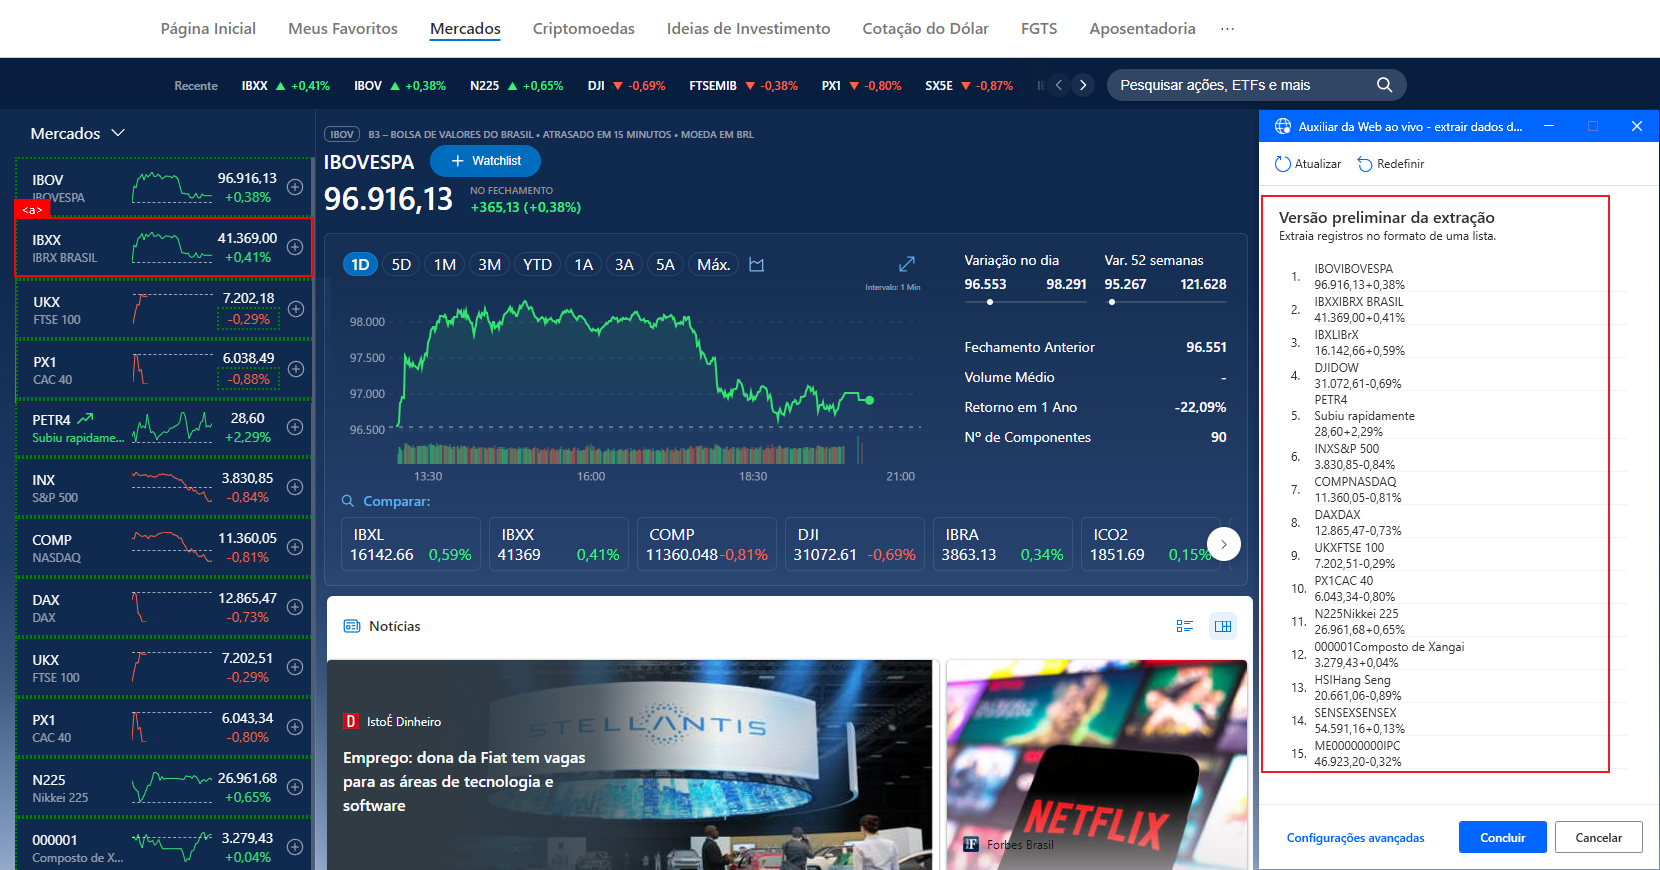
Task: Add IBOV IBOVESPA row to watchlist plus icon
Action: [x=295, y=187]
